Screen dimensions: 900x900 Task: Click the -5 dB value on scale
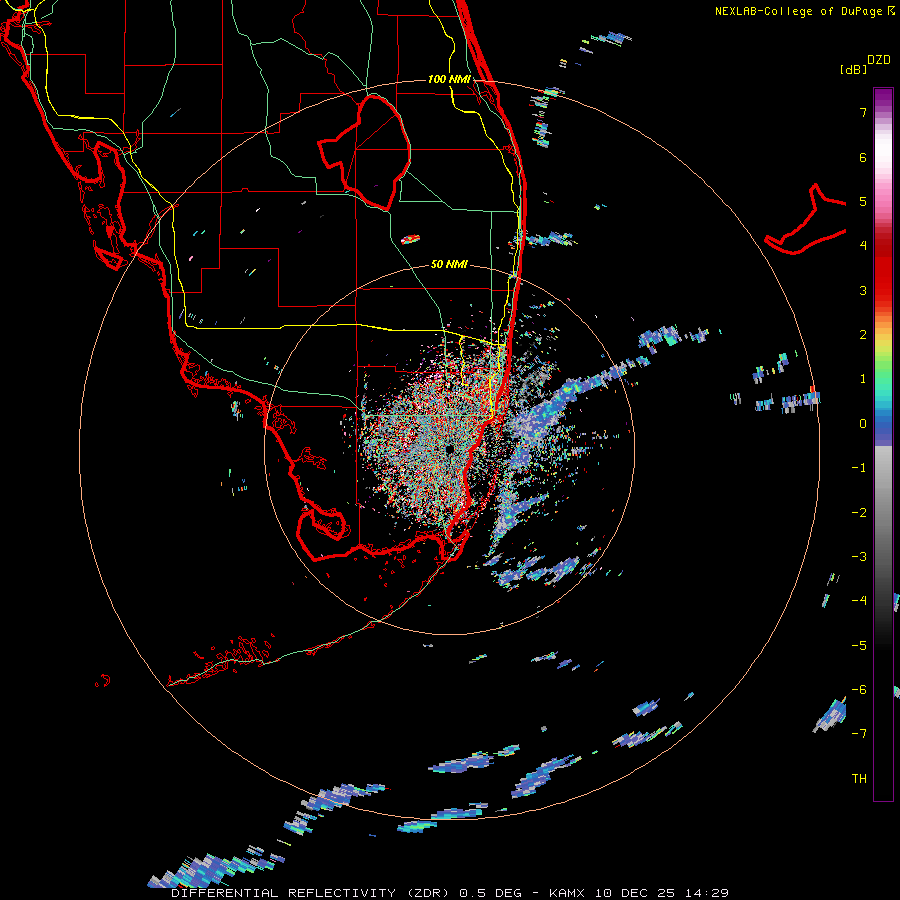[x=859, y=646]
